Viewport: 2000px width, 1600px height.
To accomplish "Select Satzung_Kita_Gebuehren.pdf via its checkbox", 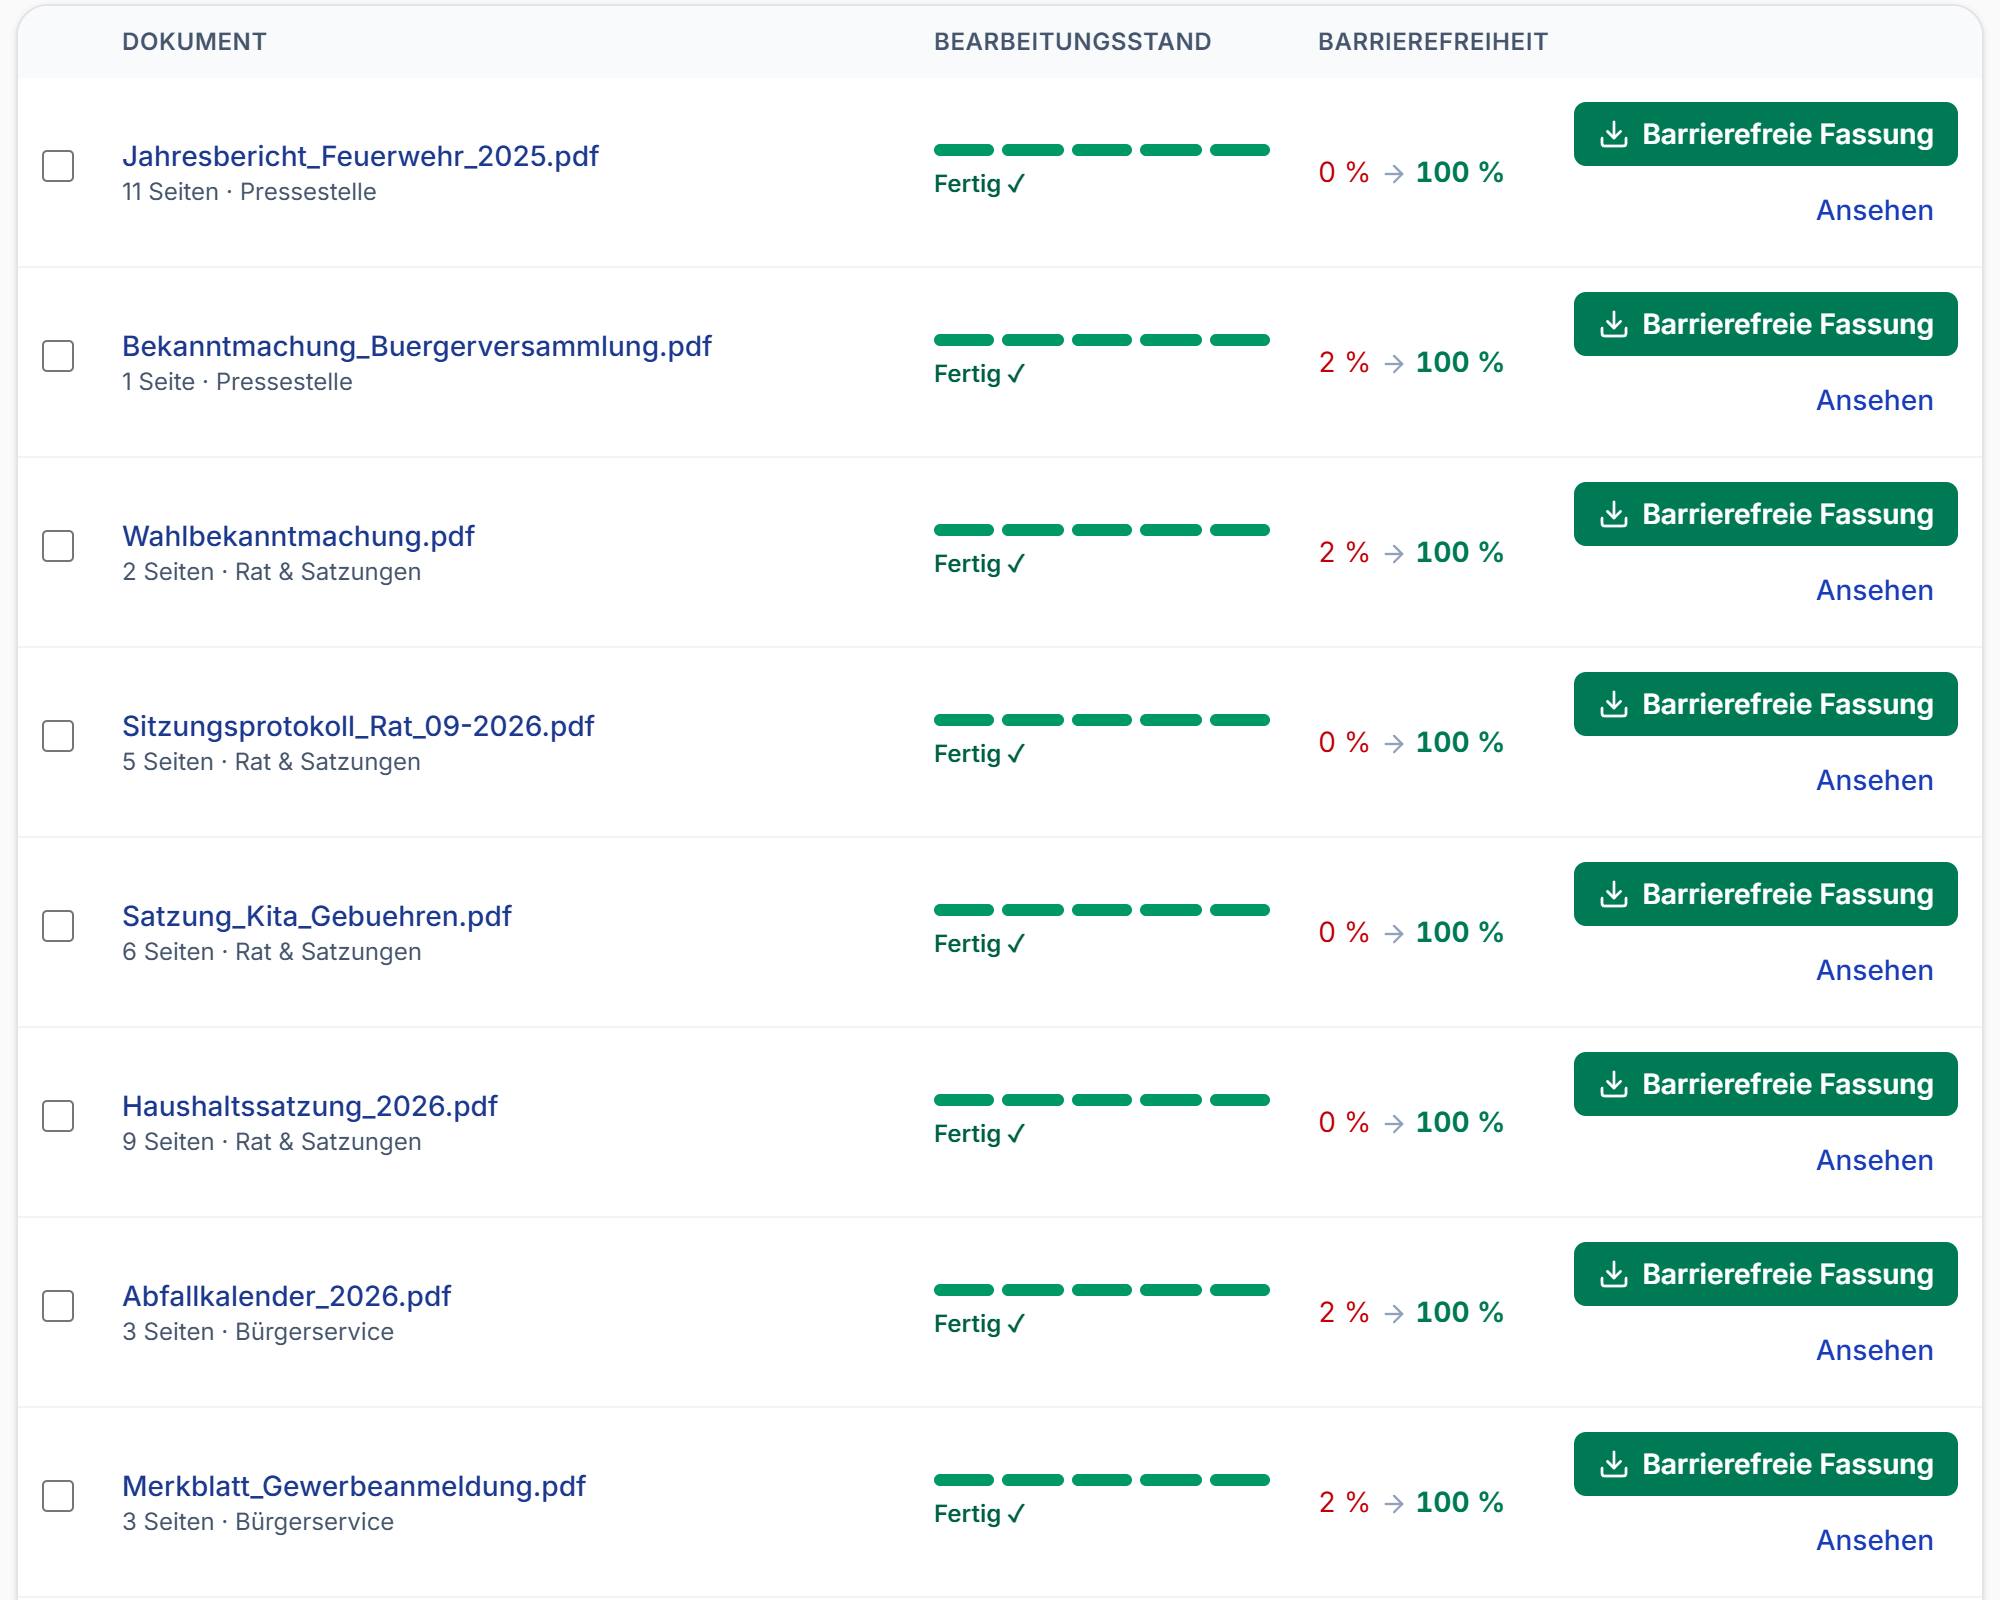I will (x=58, y=926).
